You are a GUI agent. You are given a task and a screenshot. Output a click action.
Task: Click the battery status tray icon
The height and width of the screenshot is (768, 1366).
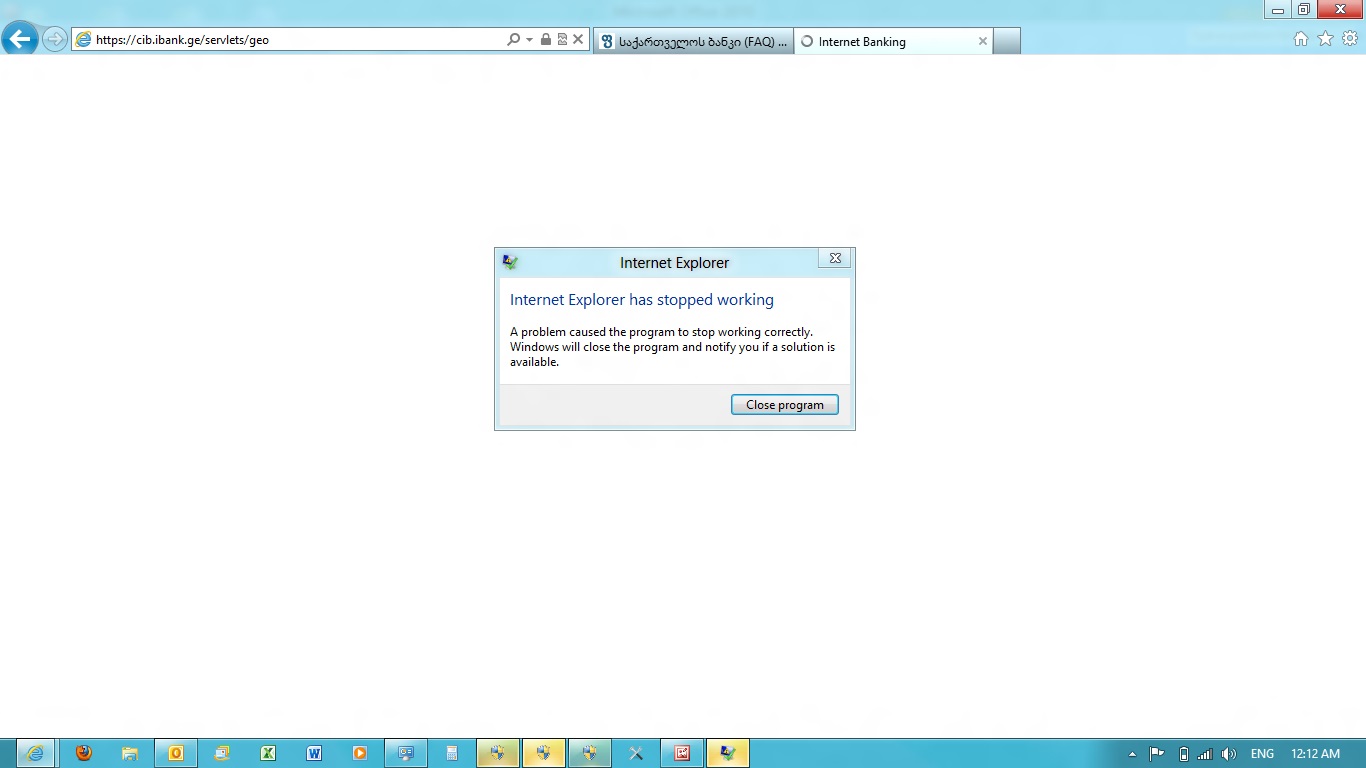pos(1184,754)
